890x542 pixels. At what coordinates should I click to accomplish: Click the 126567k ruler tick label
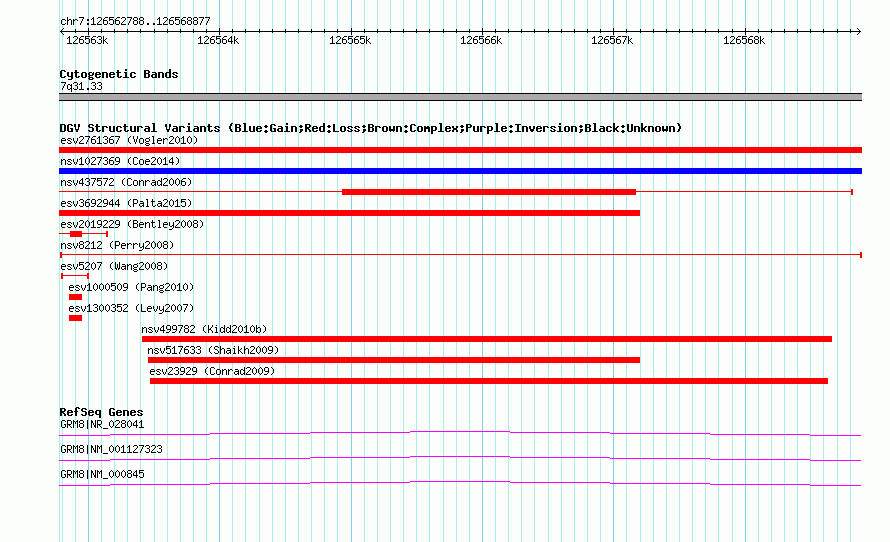point(612,40)
